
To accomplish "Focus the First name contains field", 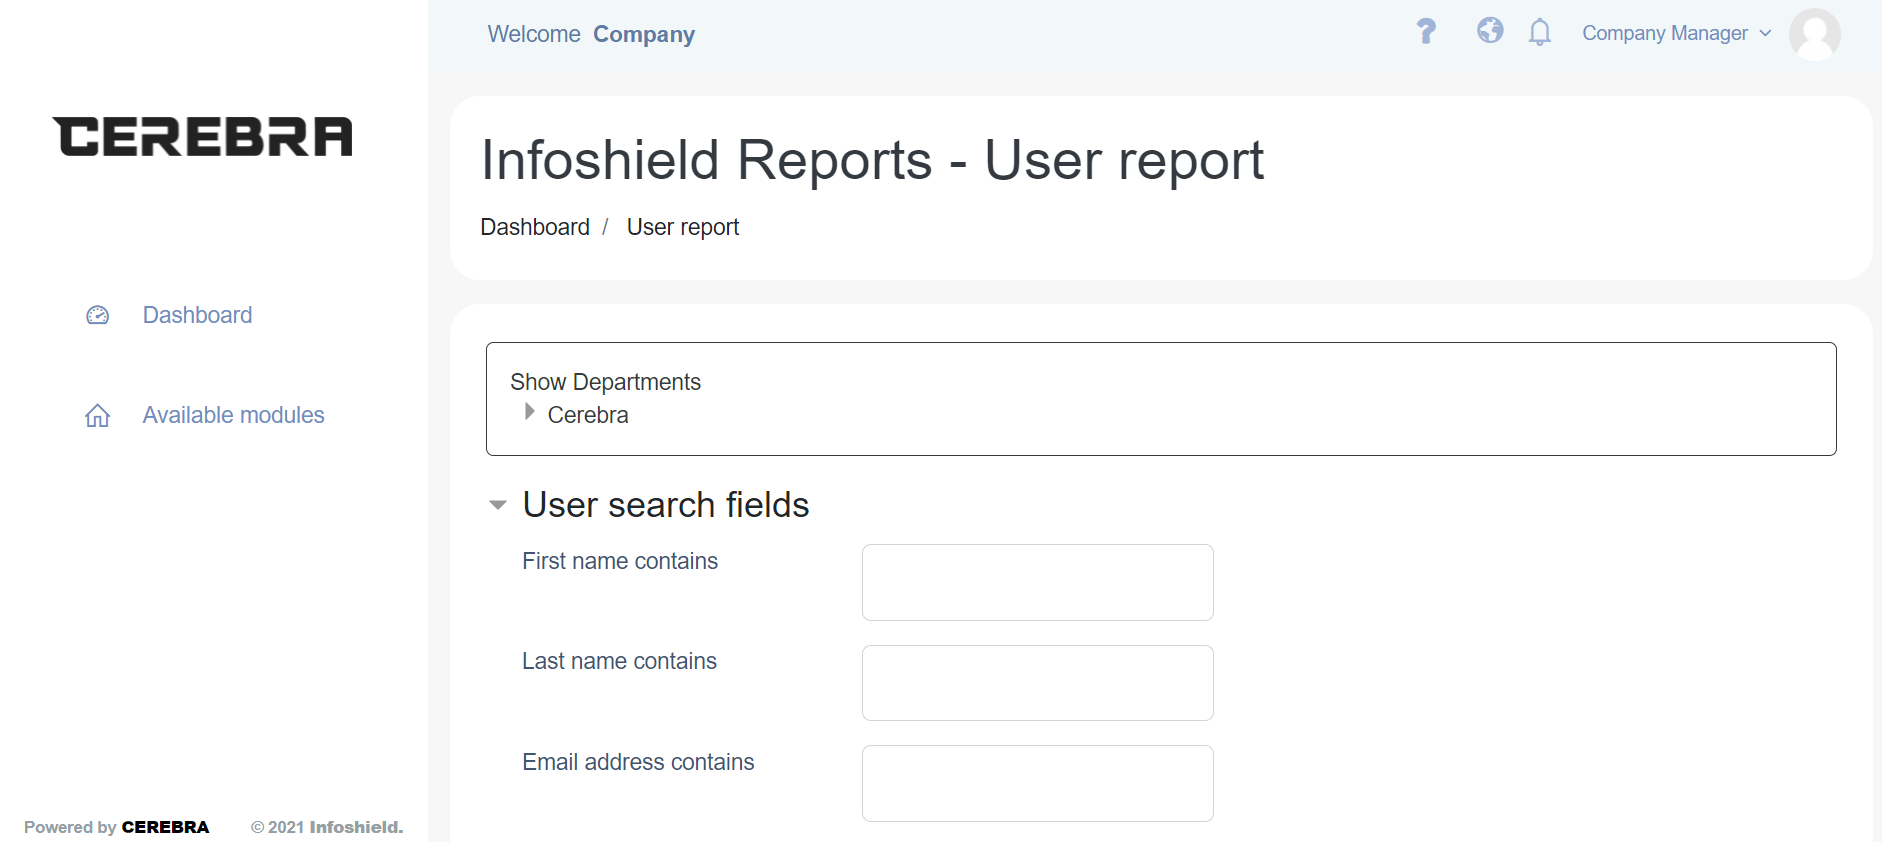I will 1038,582.
